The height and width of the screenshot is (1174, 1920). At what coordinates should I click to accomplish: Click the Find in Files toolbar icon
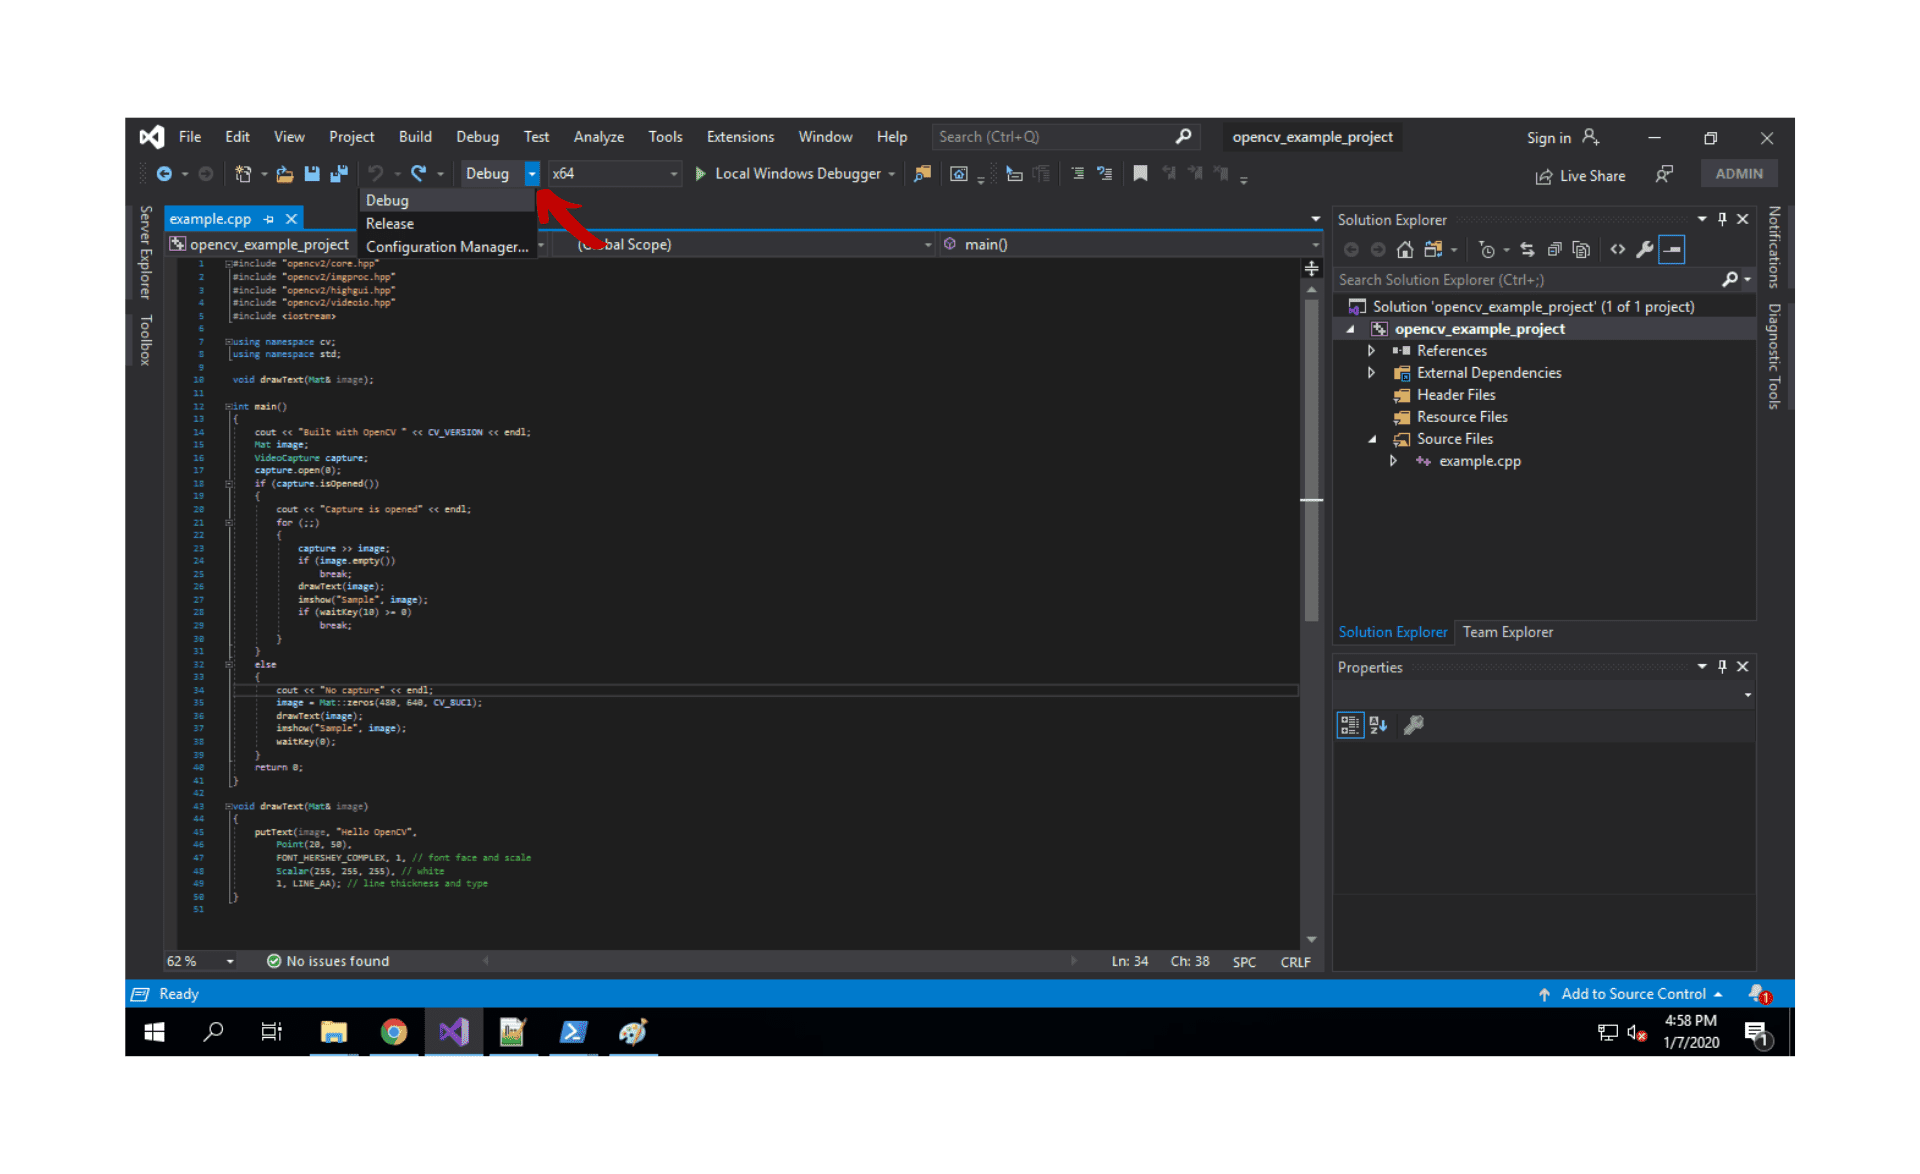pos(922,174)
